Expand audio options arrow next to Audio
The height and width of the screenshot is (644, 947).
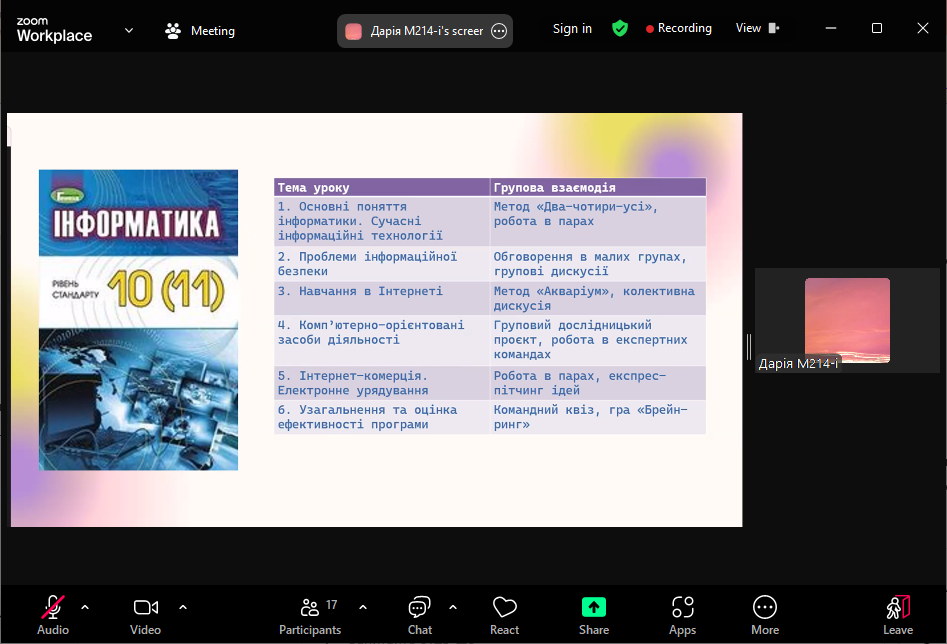point(85,607)
